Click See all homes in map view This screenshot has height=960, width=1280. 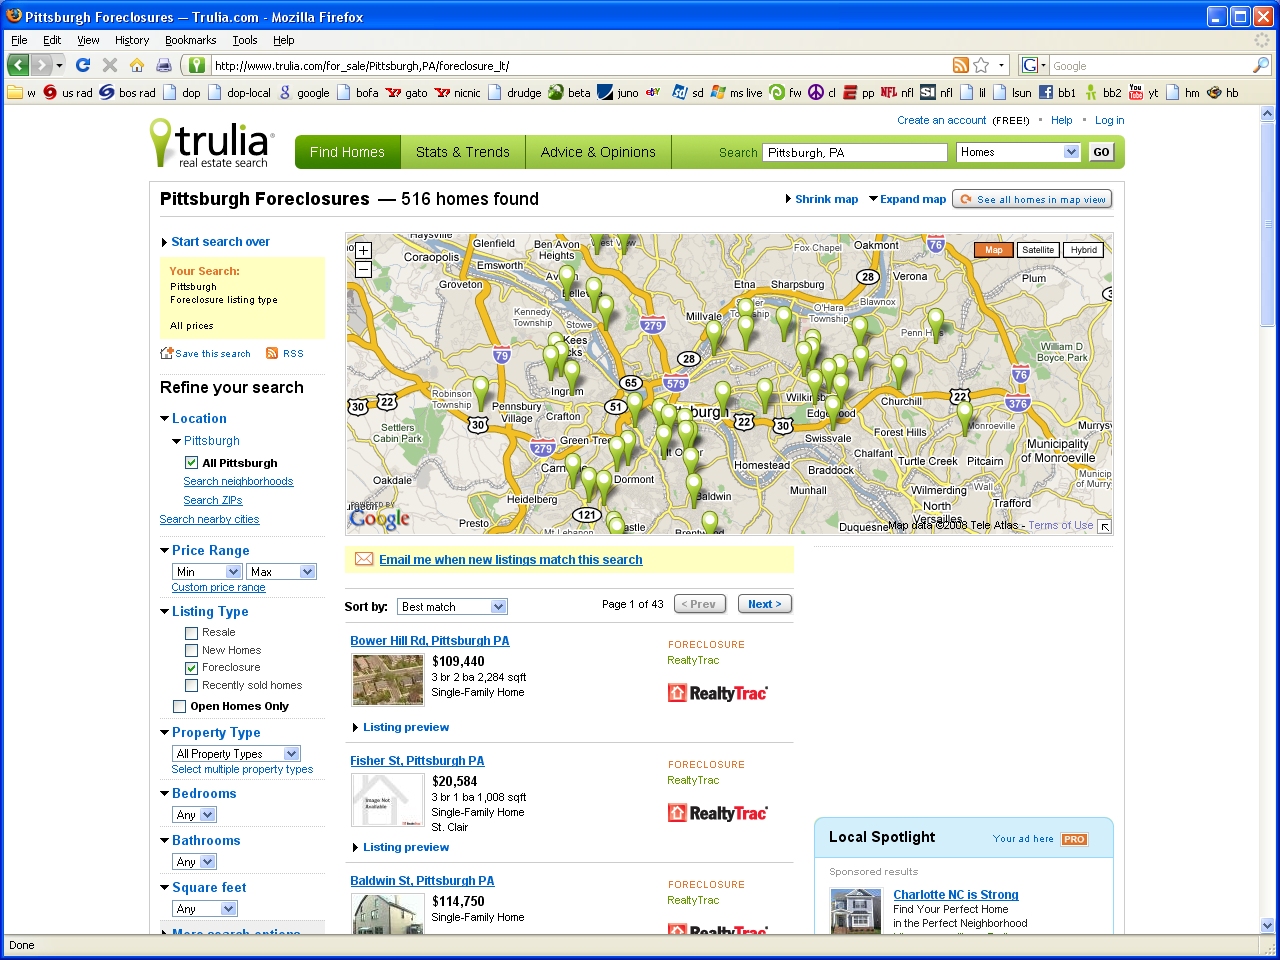[x=1032, y=199]
